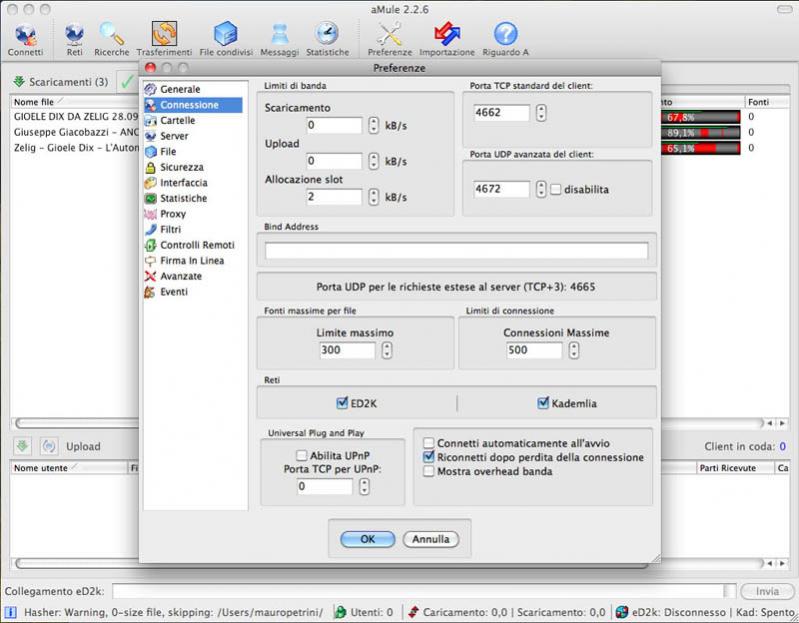The width and height of the screenshot is (799, 623).
Task: Click the Client in coda count
Action: (x=782, y=446)
